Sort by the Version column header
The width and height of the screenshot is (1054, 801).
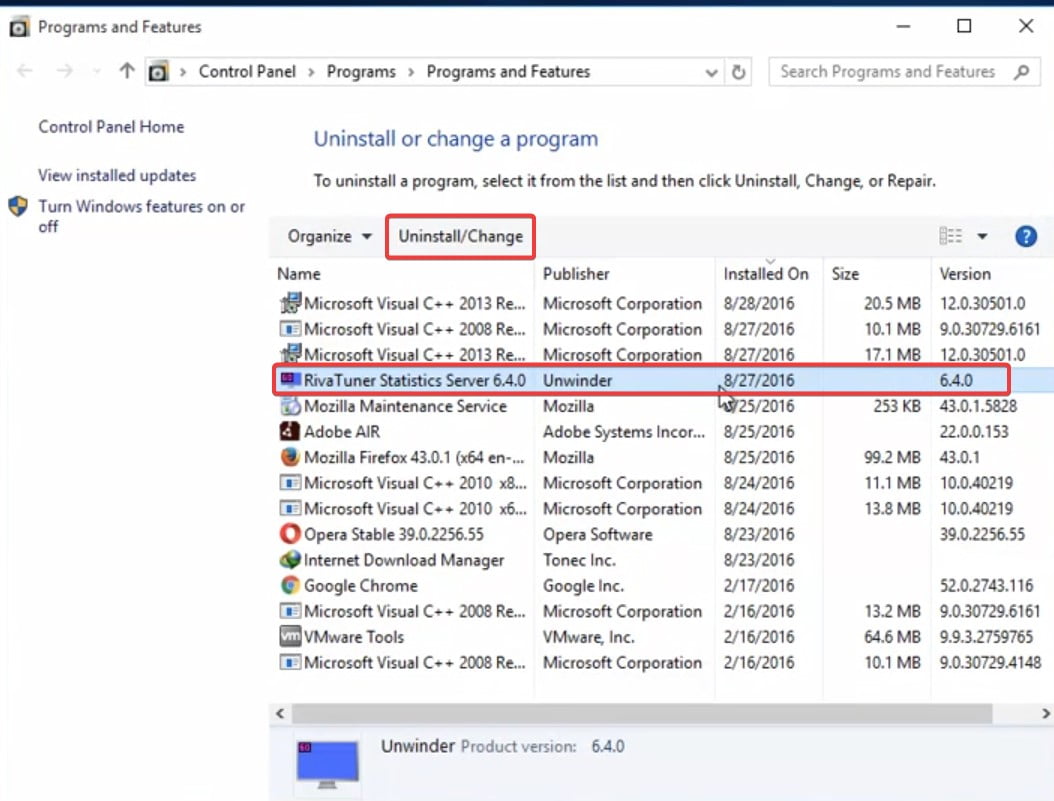(965, 274)
